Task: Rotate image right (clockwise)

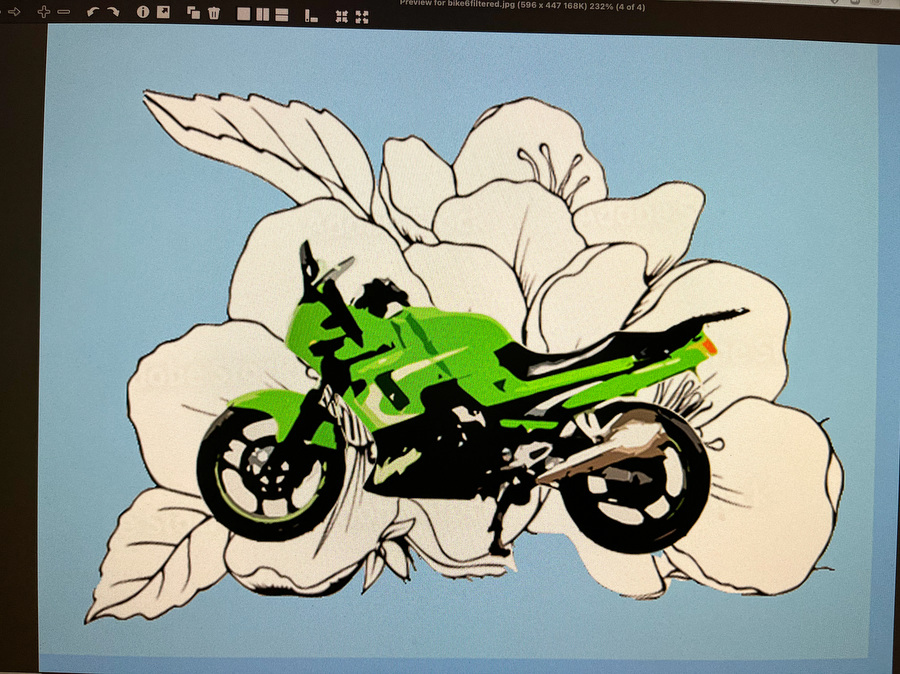Action: click(113, 12)
